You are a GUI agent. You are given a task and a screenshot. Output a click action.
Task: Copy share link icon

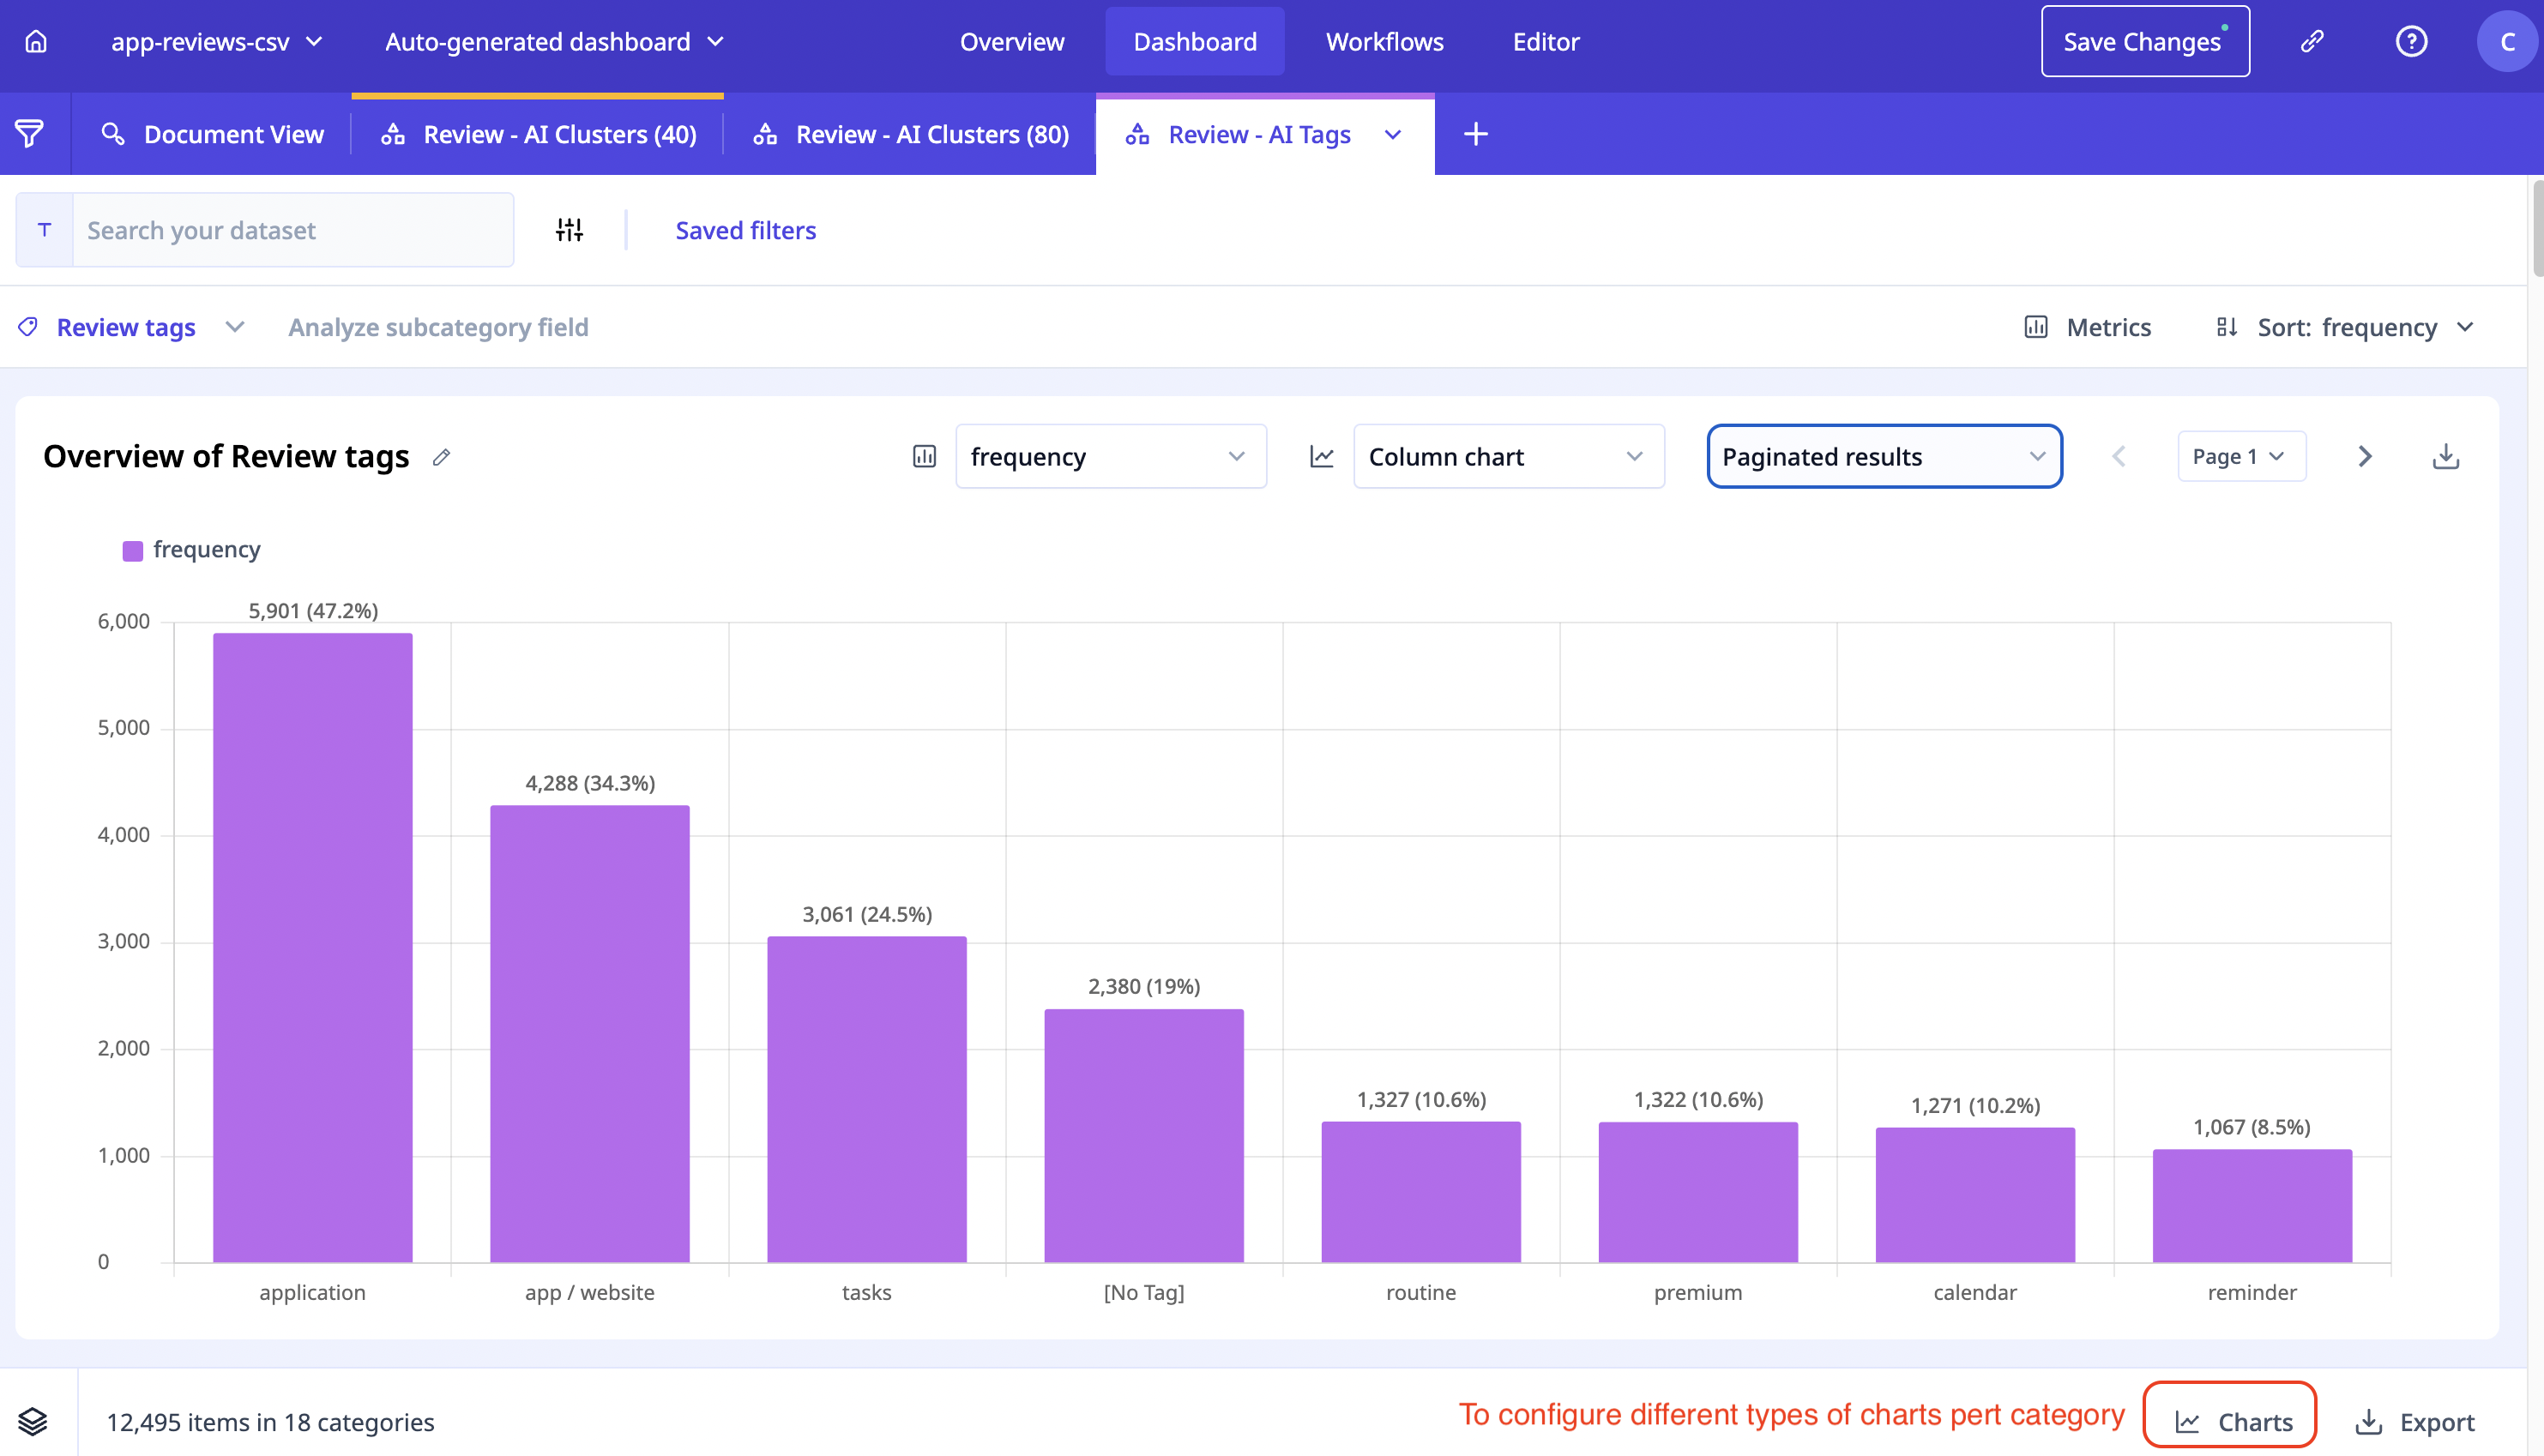point(2312,41)
